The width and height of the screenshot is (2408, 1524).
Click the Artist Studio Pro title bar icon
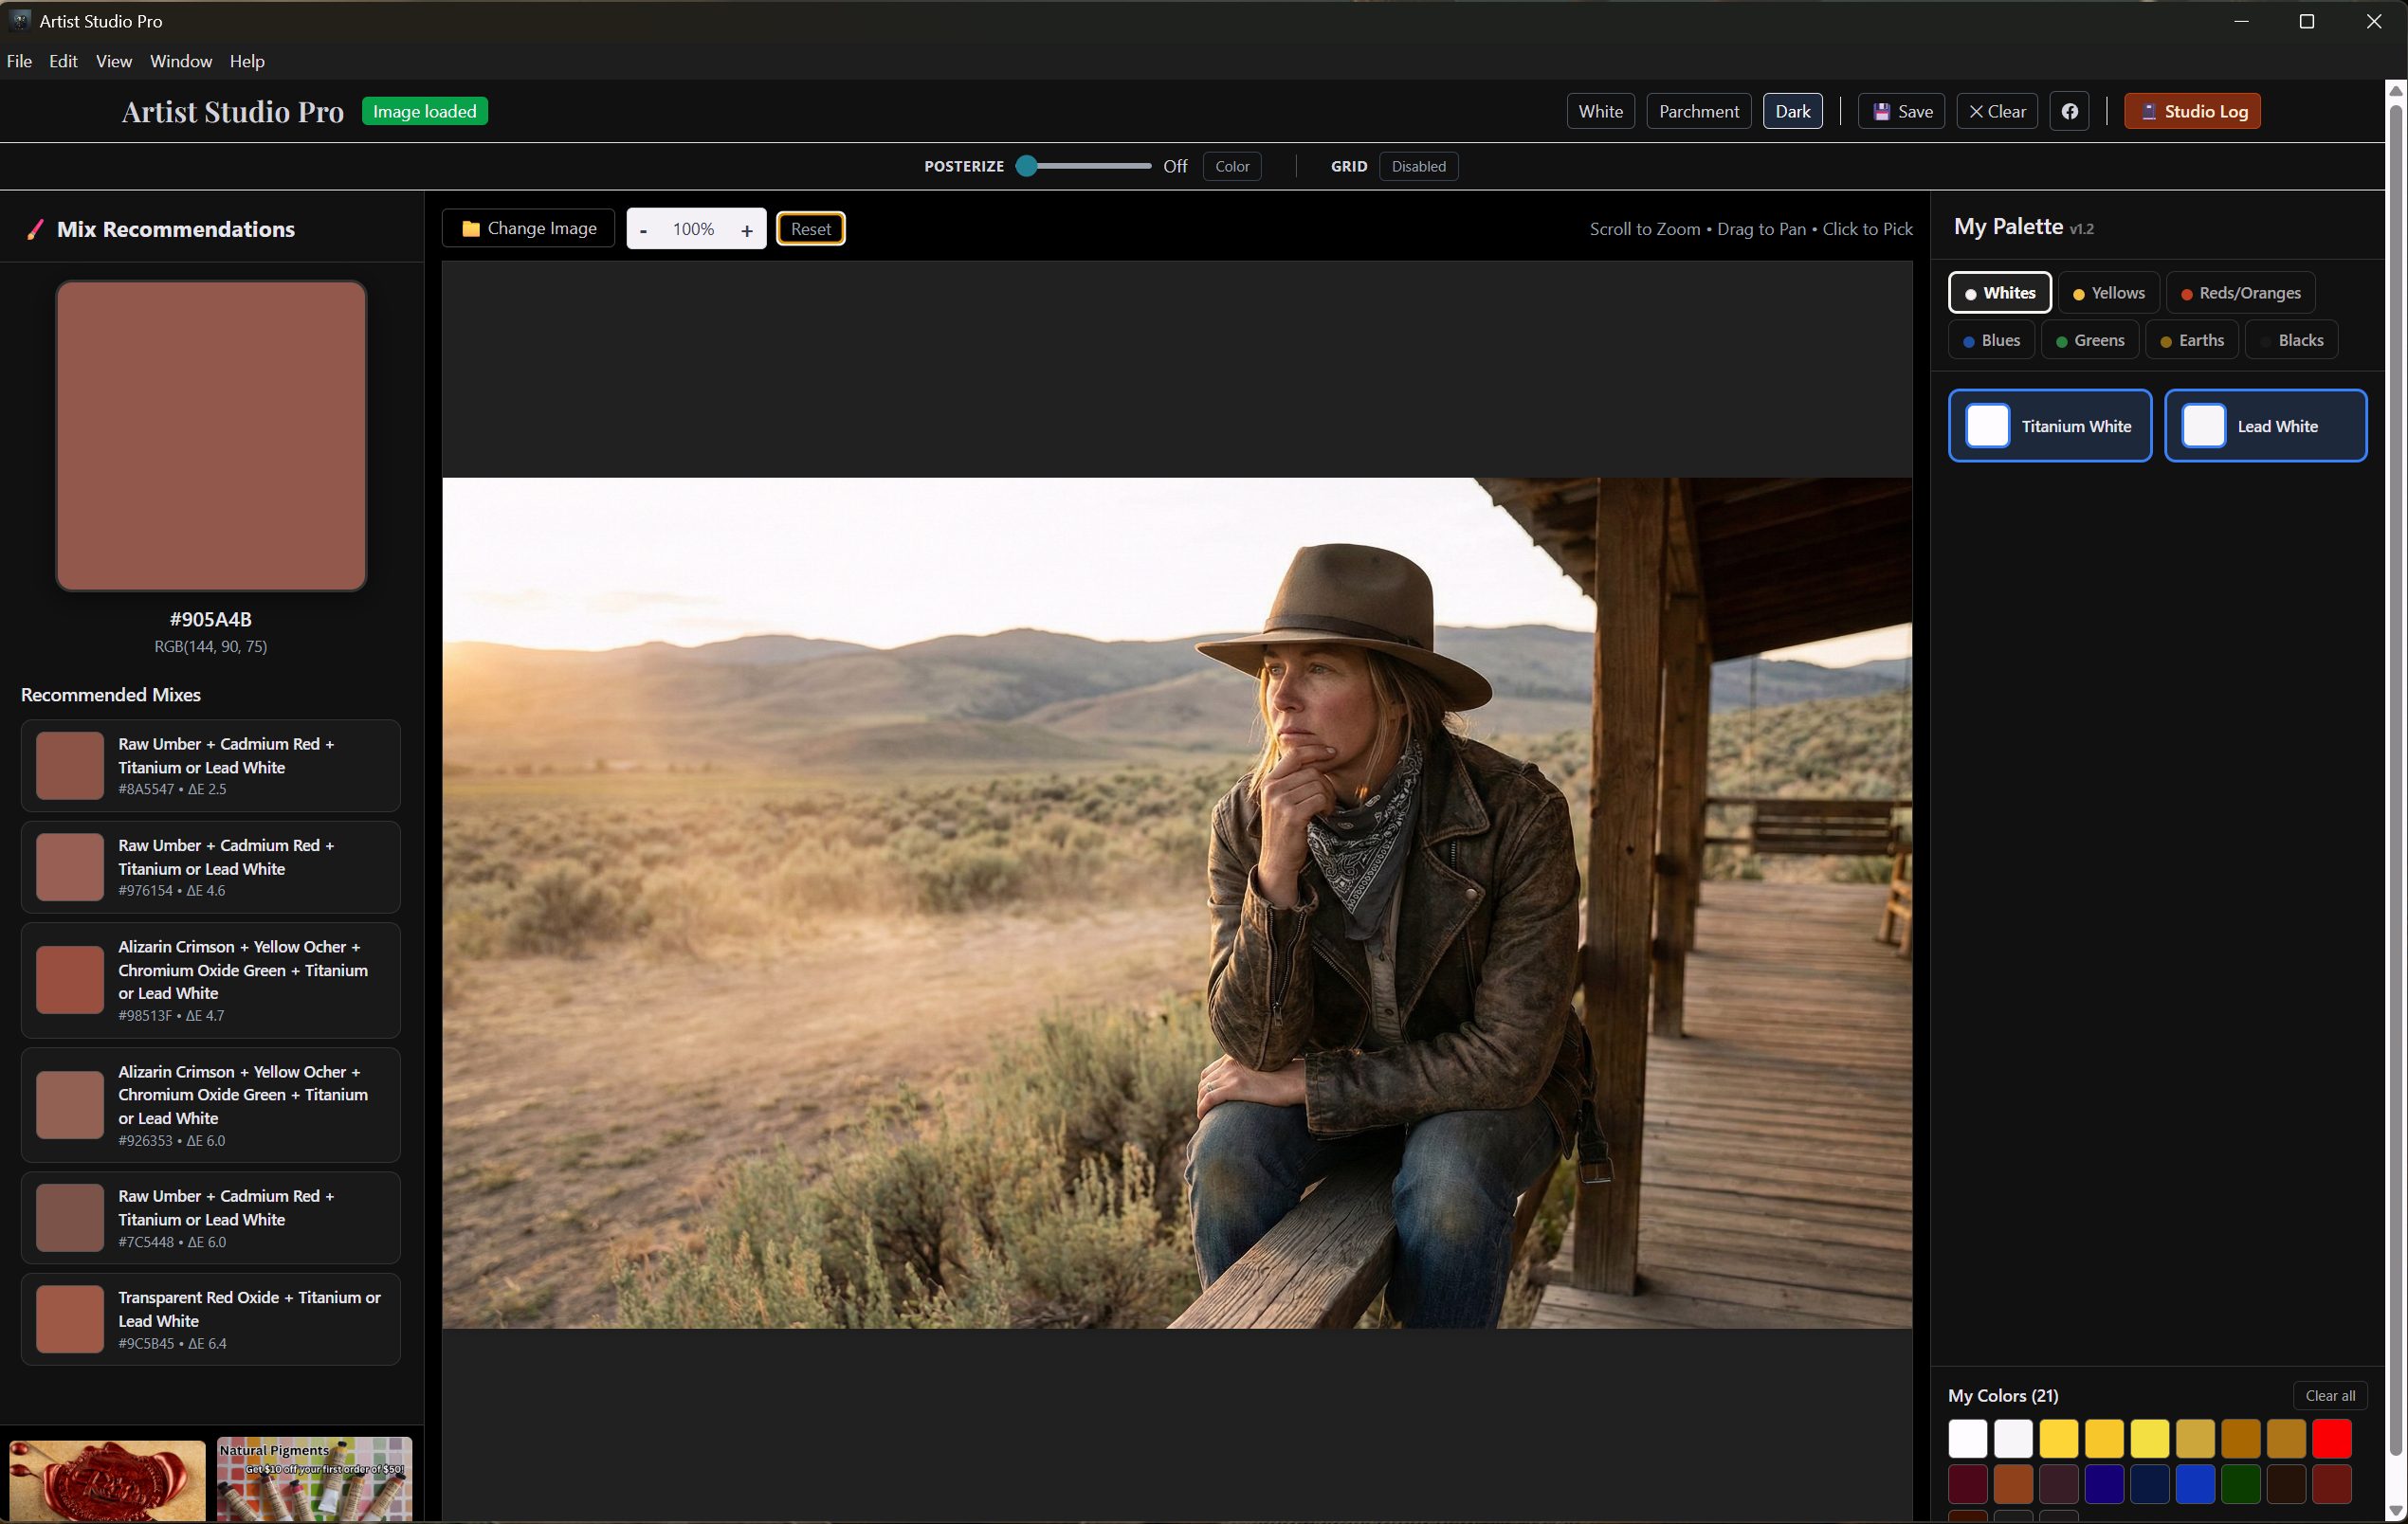pyautogui.click(x=18, y=20)
